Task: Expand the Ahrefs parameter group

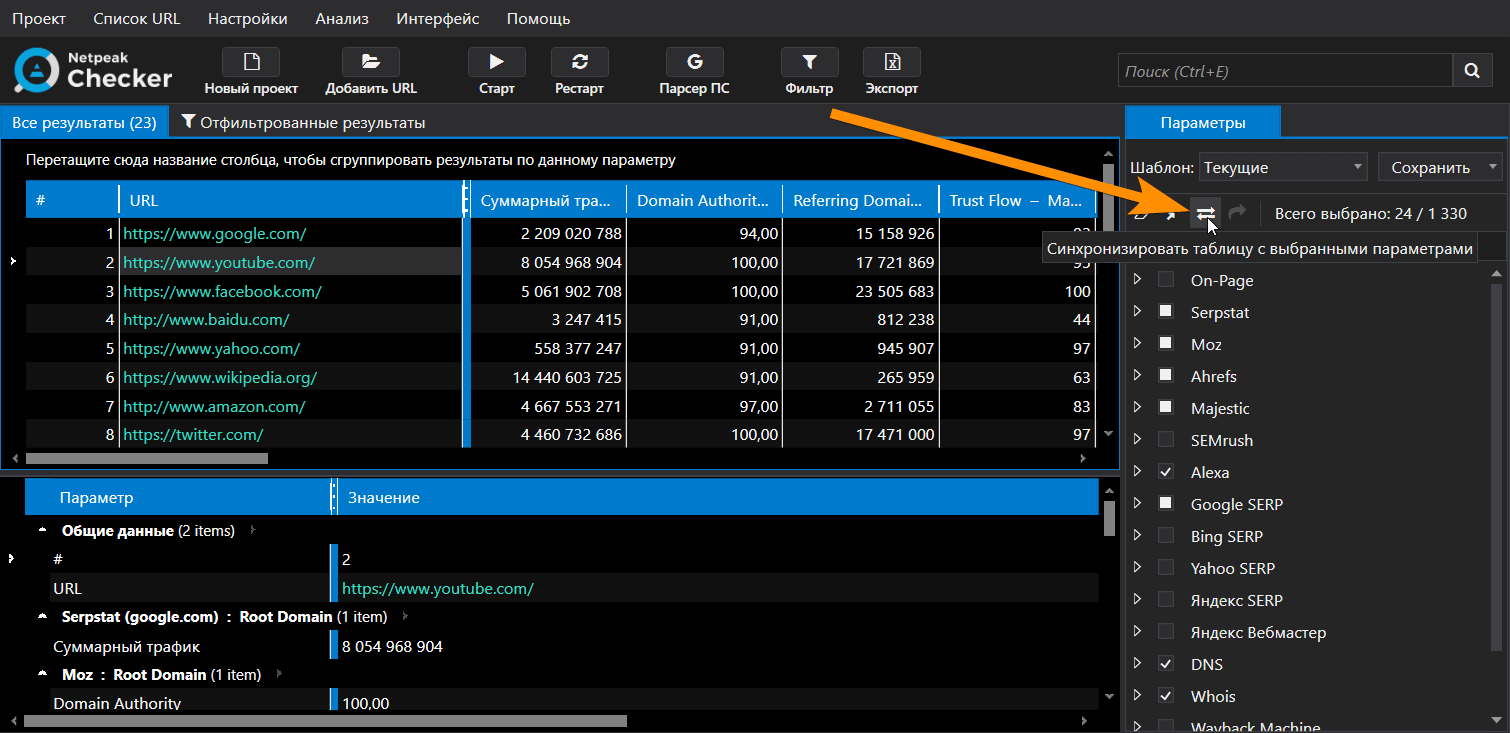Action: [x=1137, y=376]
